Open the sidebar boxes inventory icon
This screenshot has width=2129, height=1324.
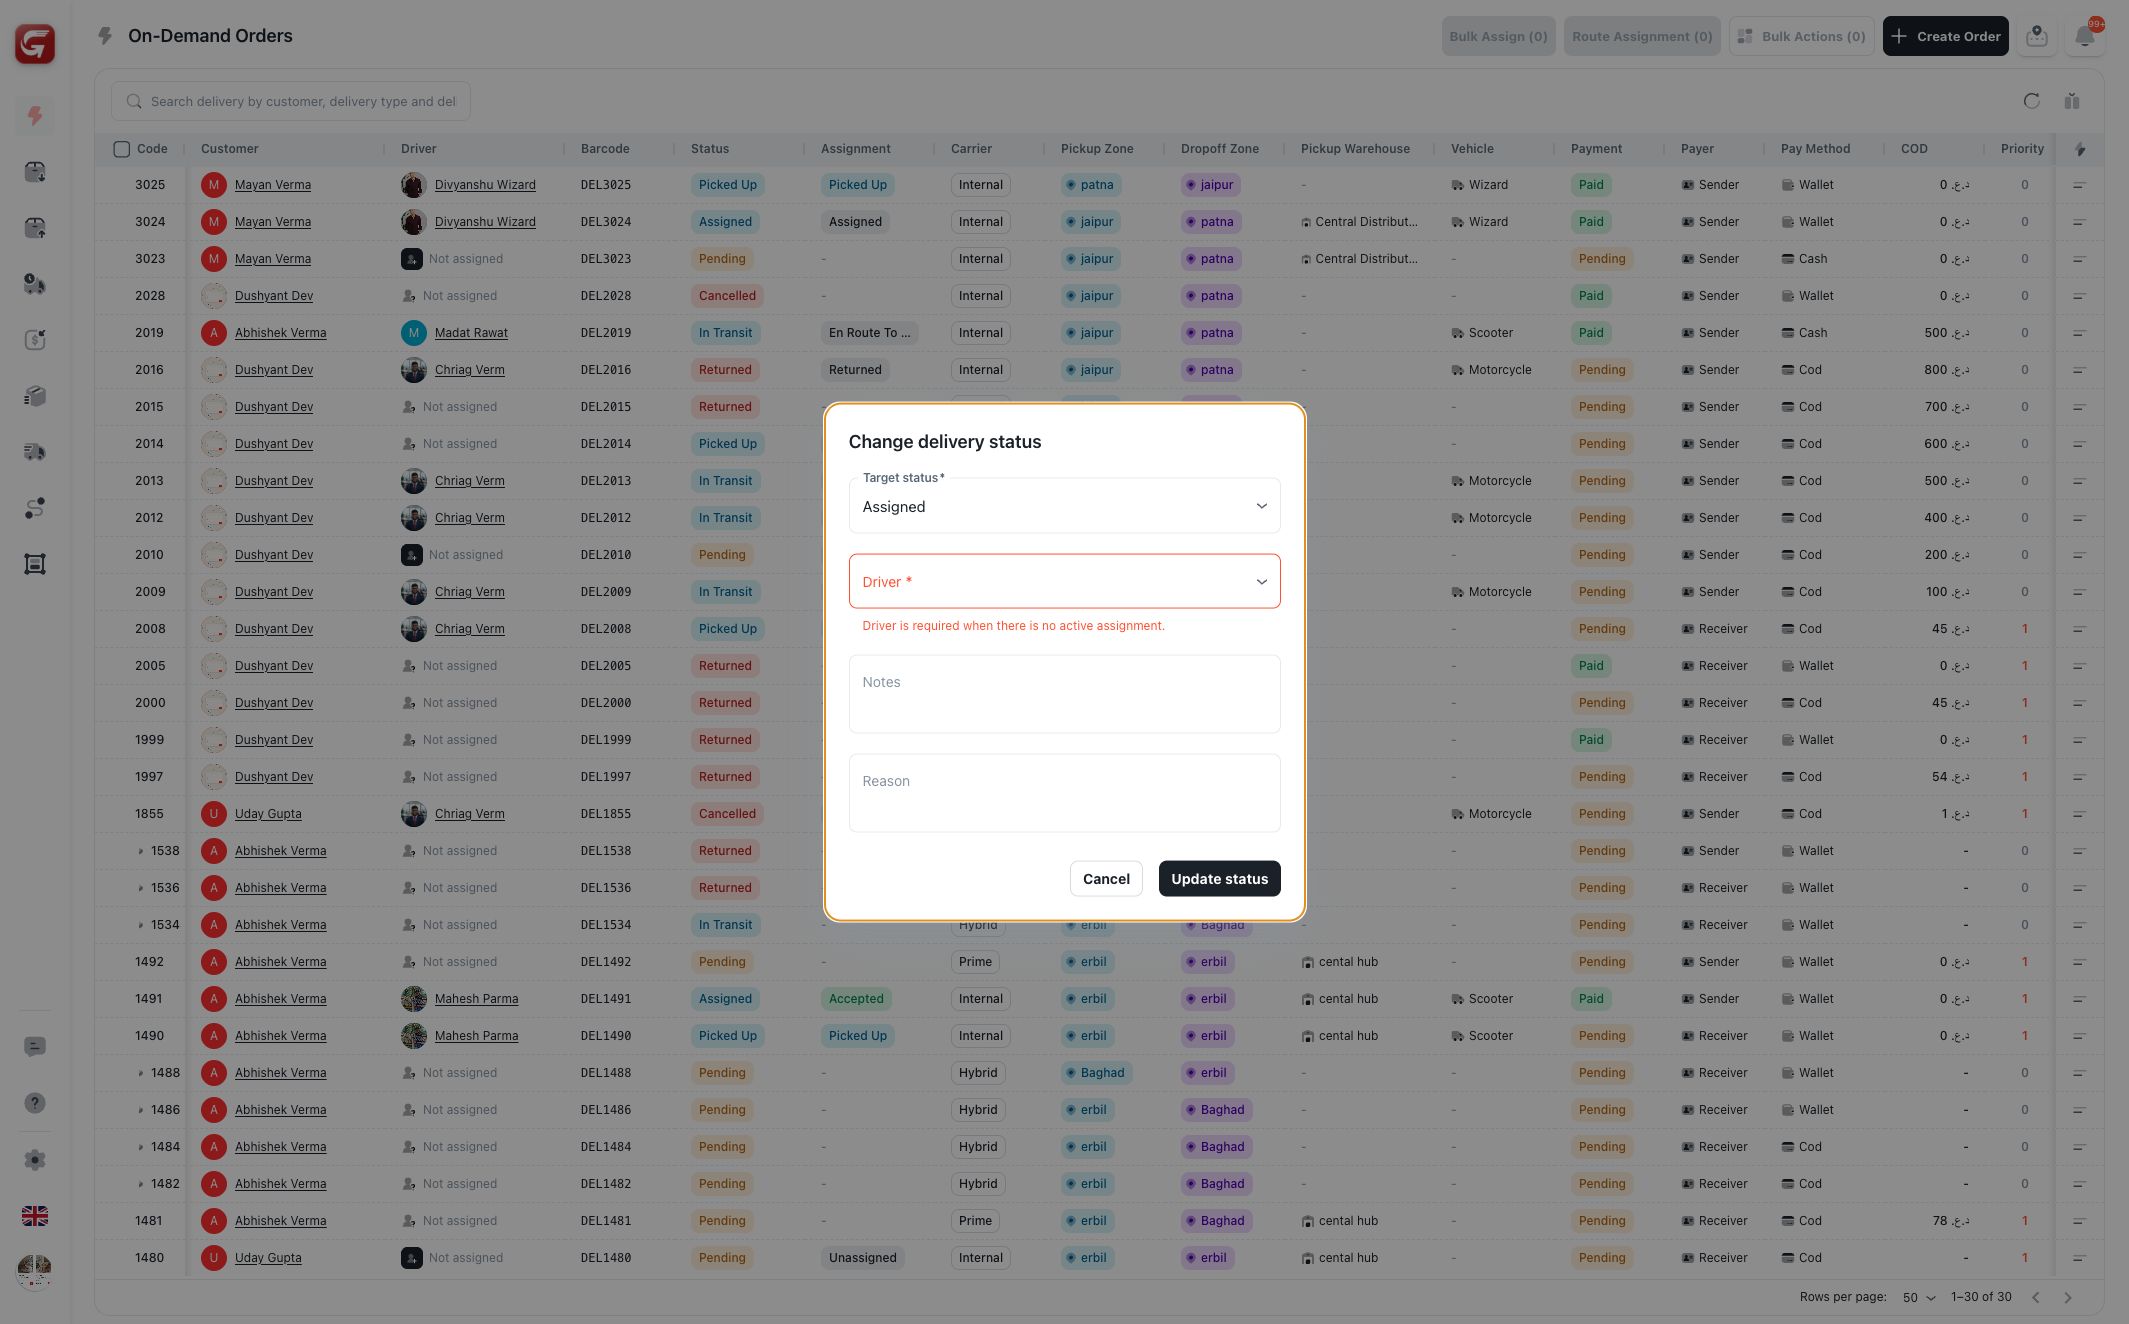pyautogui.click(x=35, y=396)
